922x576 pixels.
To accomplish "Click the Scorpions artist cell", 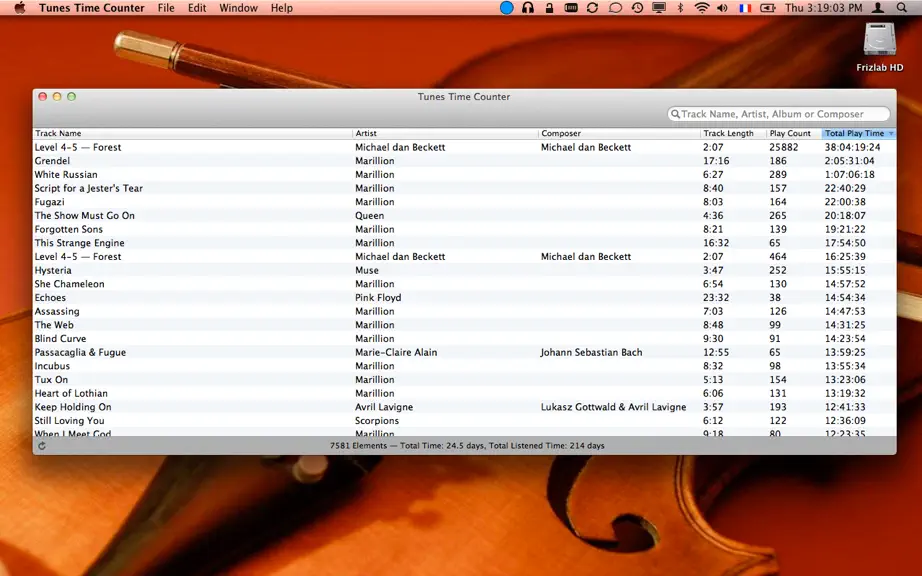I will 377,421.
